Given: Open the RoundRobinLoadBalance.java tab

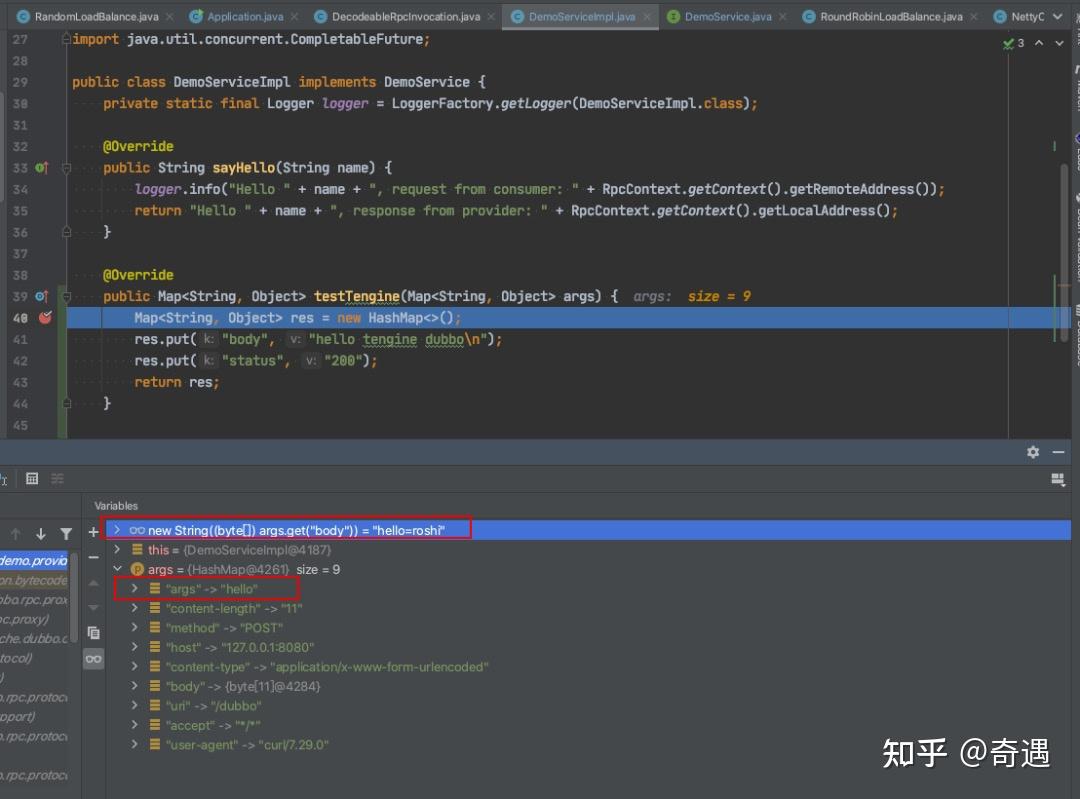Looking at the screenshot, I should point(891,16).
